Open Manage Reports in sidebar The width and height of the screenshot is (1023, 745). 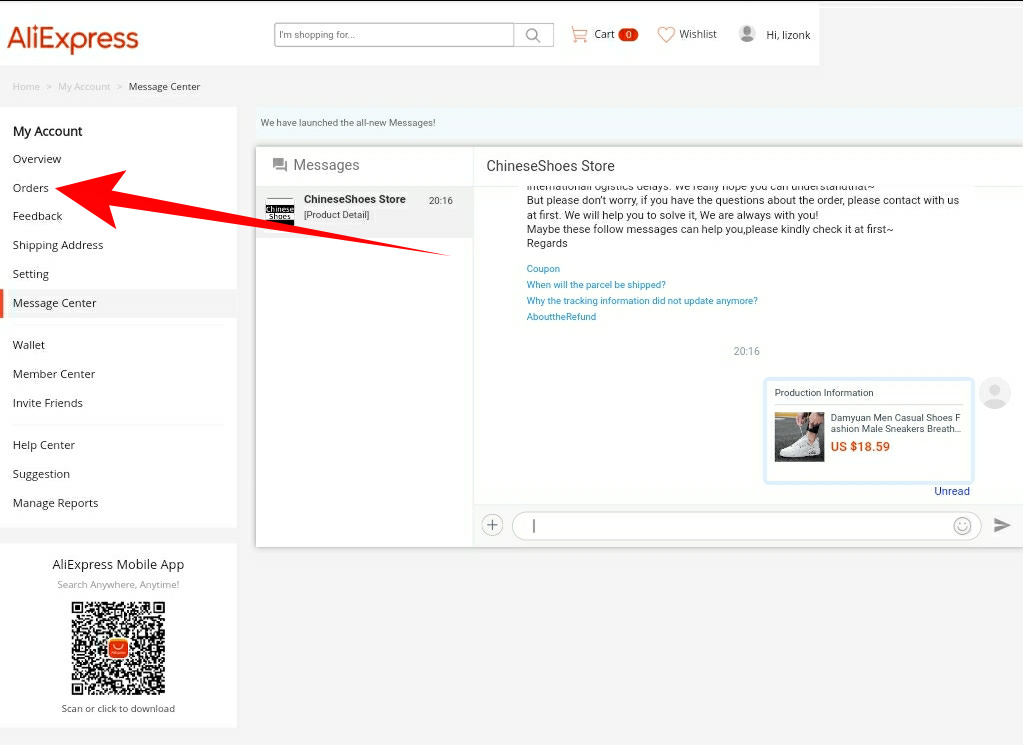point(55,503)
